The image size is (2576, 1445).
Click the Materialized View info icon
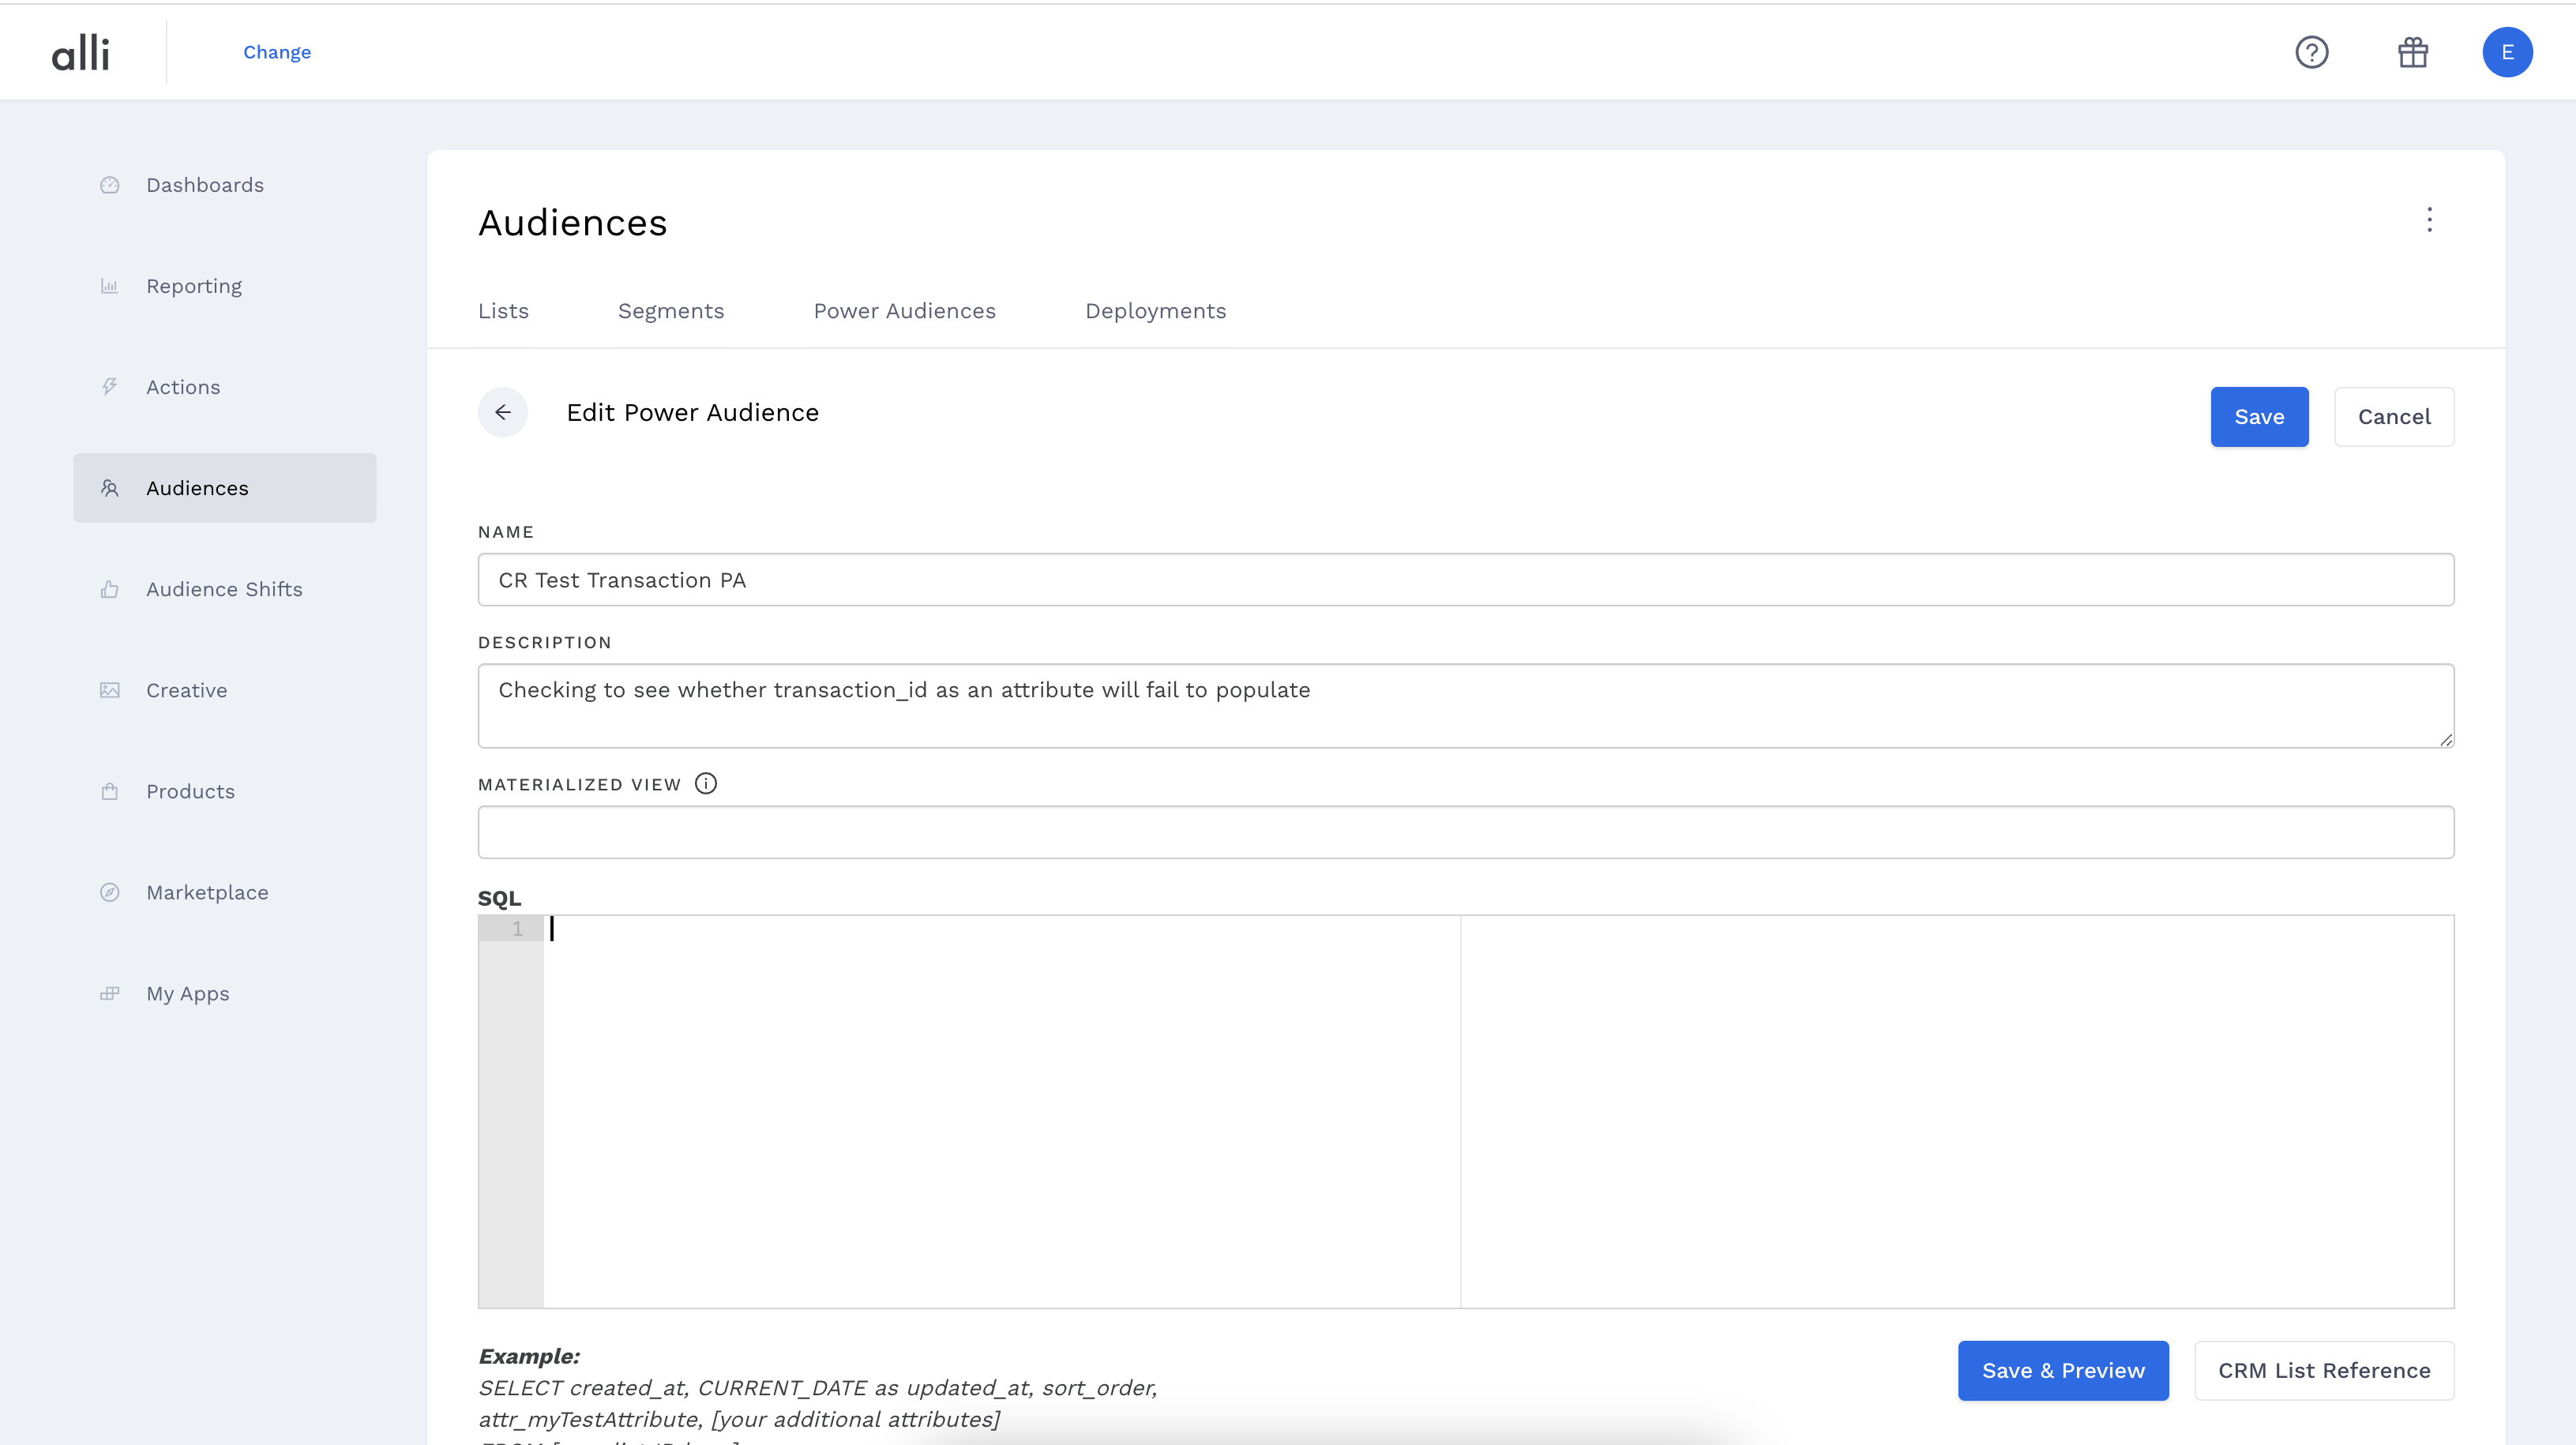(706, 784)
